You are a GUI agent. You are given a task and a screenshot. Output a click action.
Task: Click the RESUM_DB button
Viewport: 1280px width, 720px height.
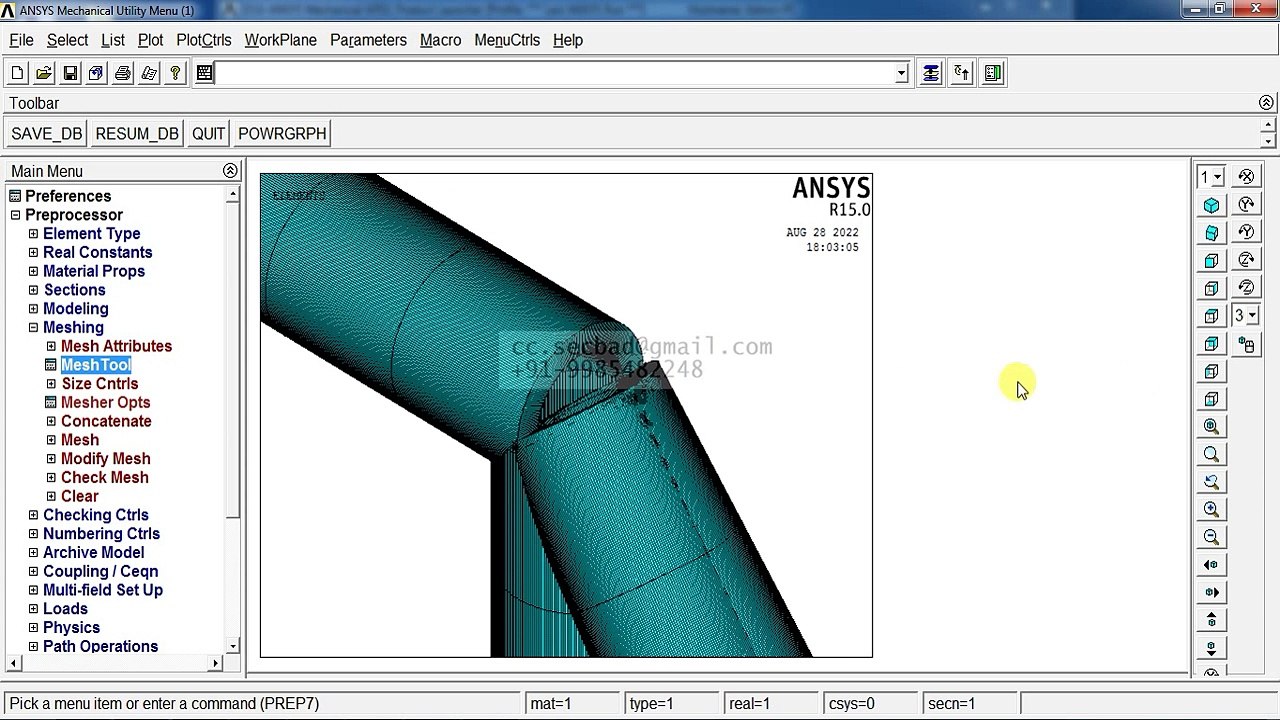coord(137,134)
